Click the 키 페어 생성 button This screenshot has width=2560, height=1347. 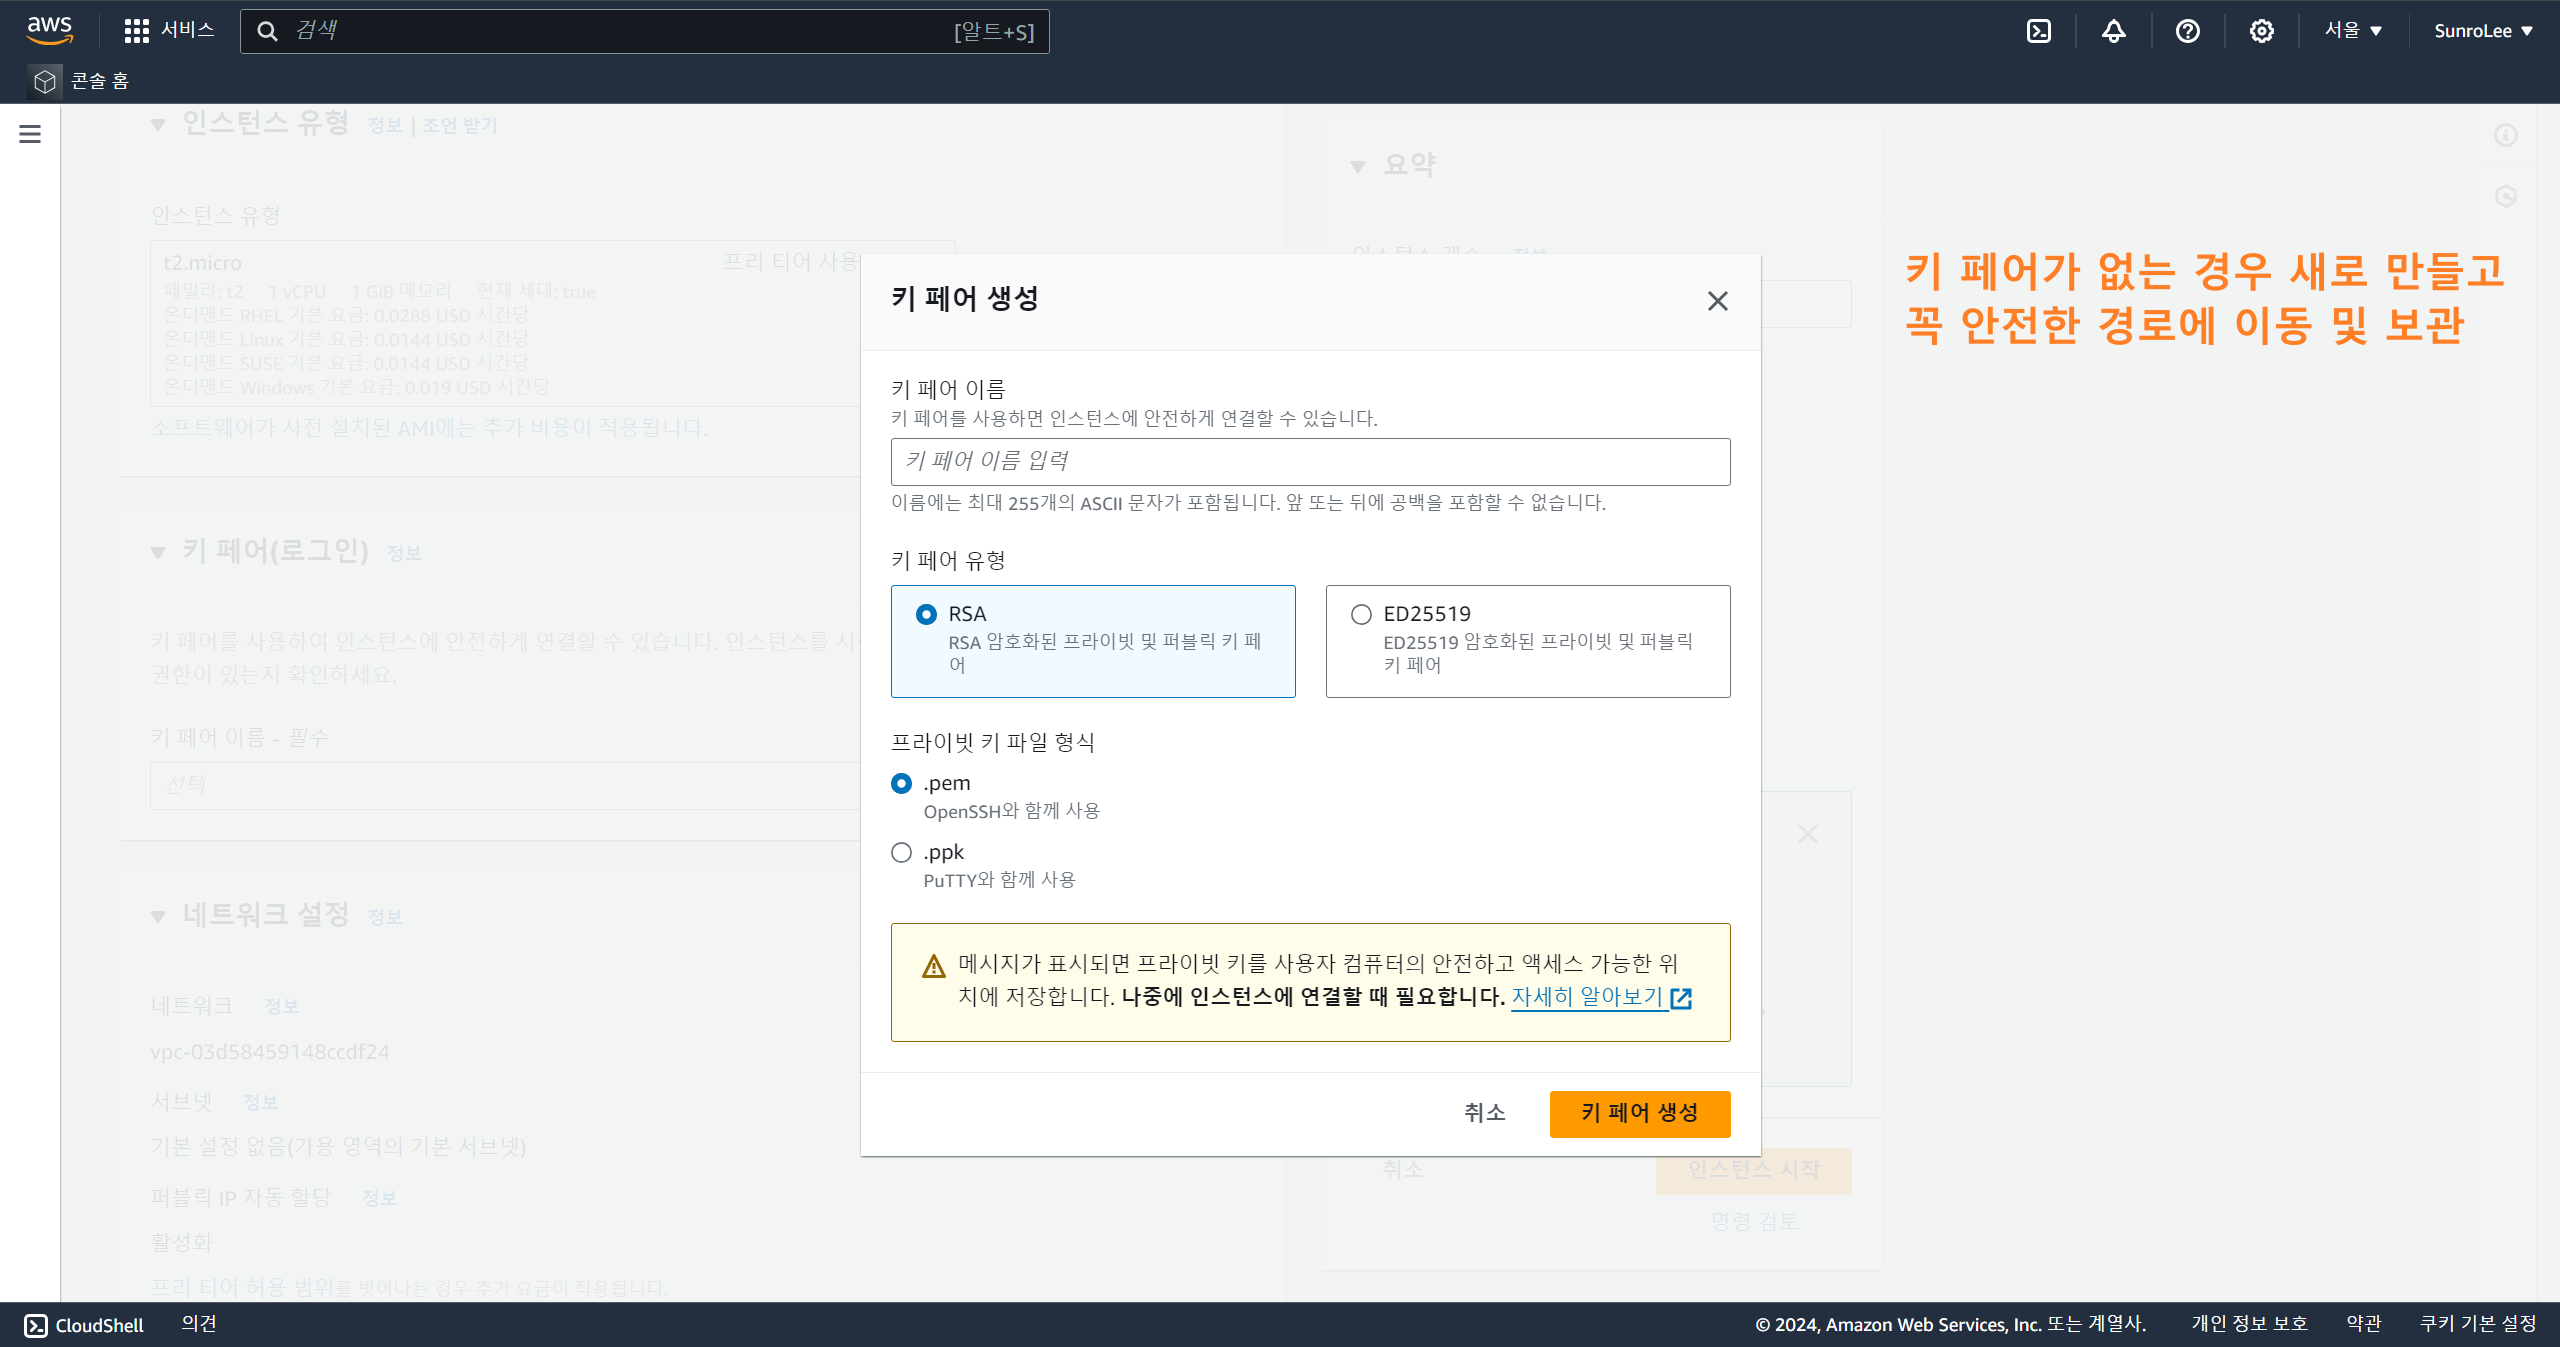(x=1639, y=1113)
